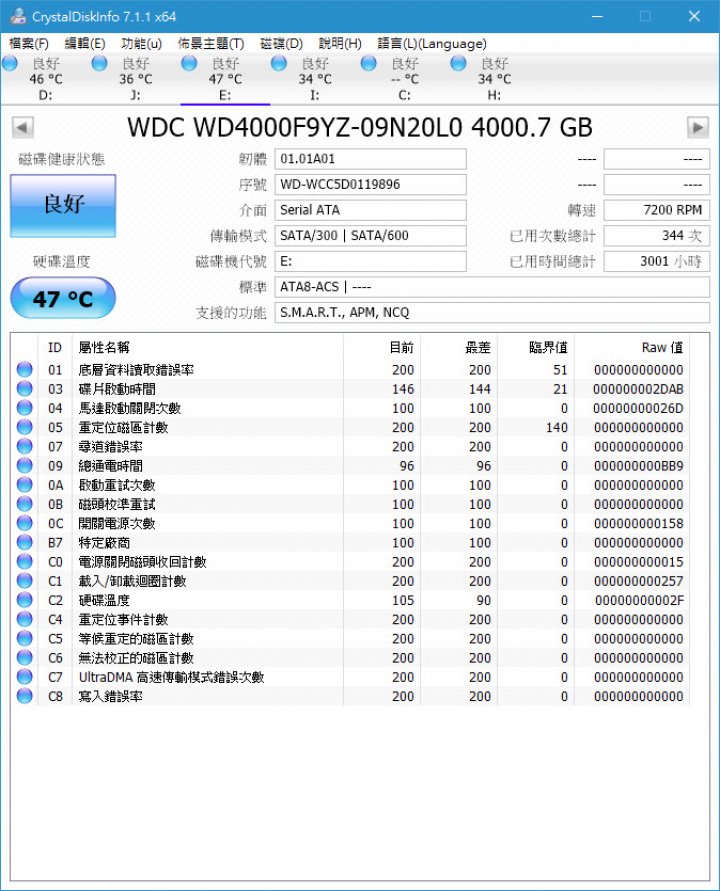Open the 編輯(E) menu

pyautogui.click(x=85, y=44)
